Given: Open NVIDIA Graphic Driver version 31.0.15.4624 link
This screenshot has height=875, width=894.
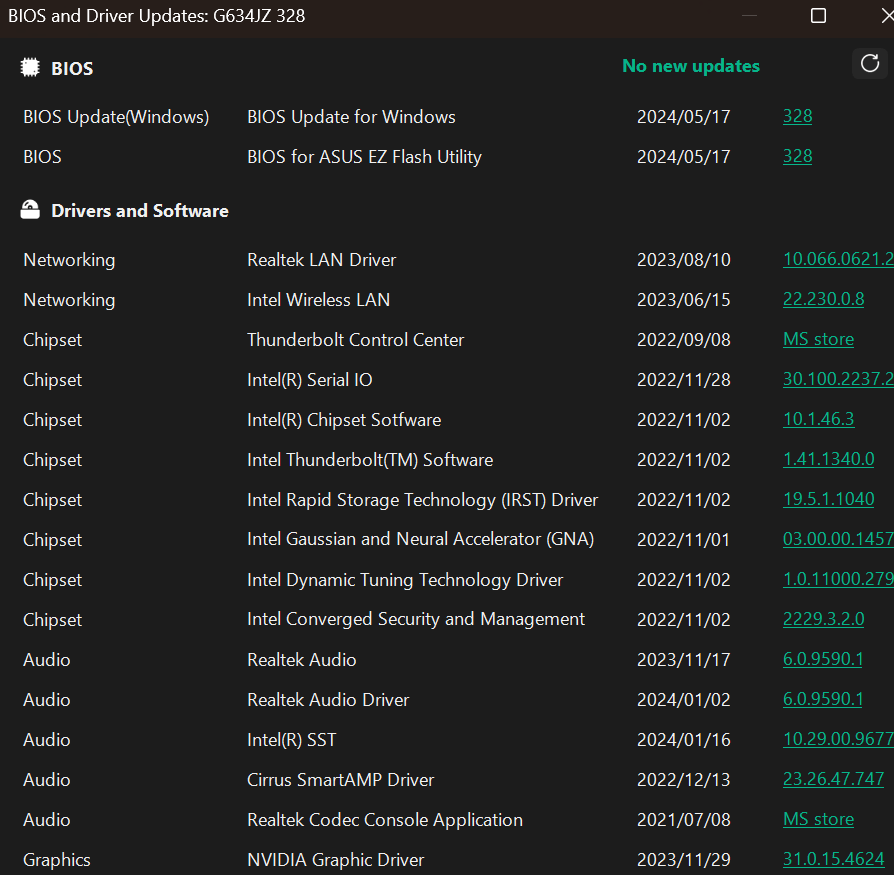Looking at the screenshot, I should (833, 858).
